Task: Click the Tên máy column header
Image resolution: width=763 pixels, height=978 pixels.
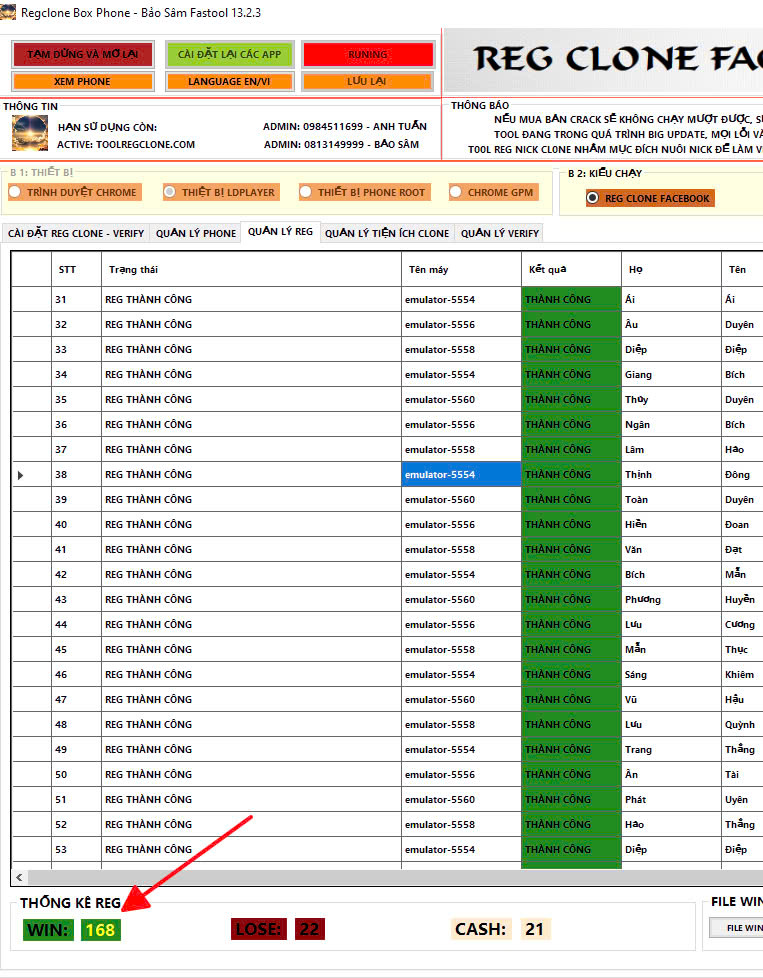Action: tap(461, 269)
